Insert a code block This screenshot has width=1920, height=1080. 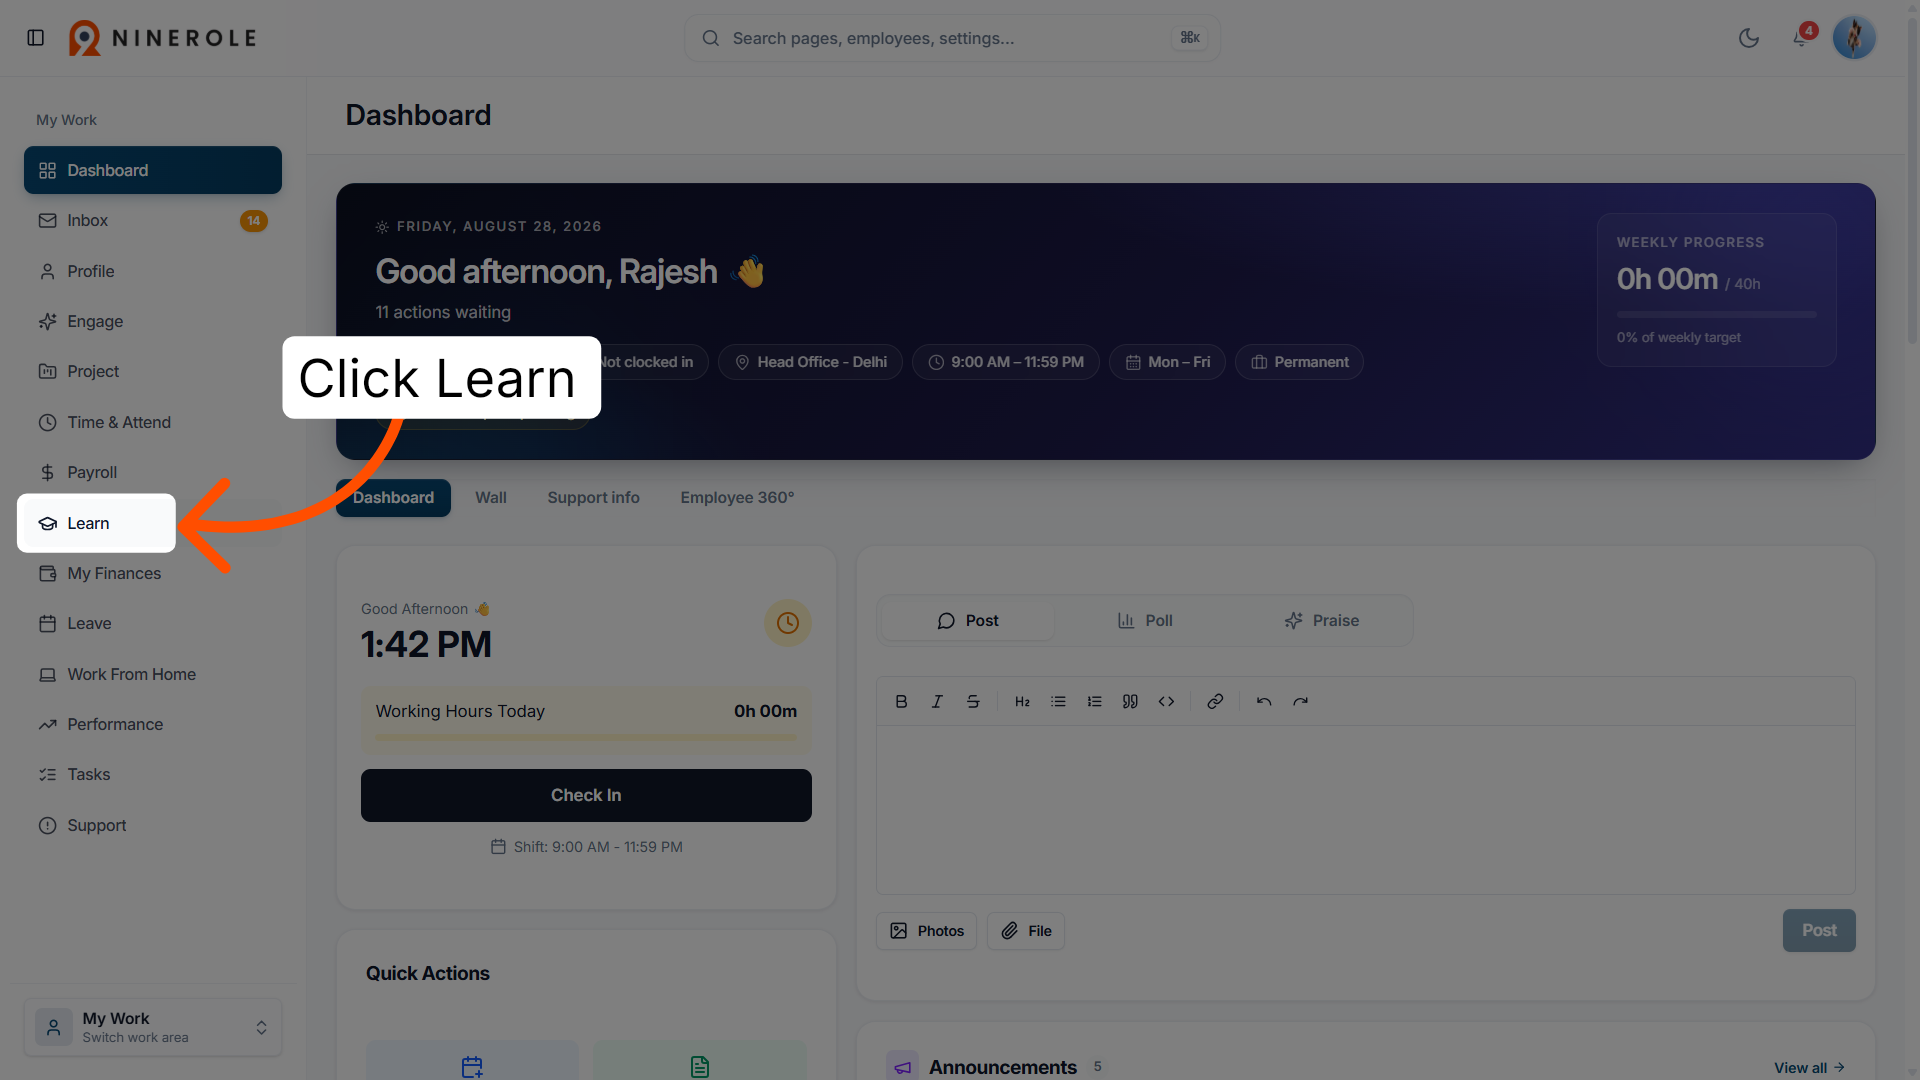pyautogui.click(x=1166, y=701)
